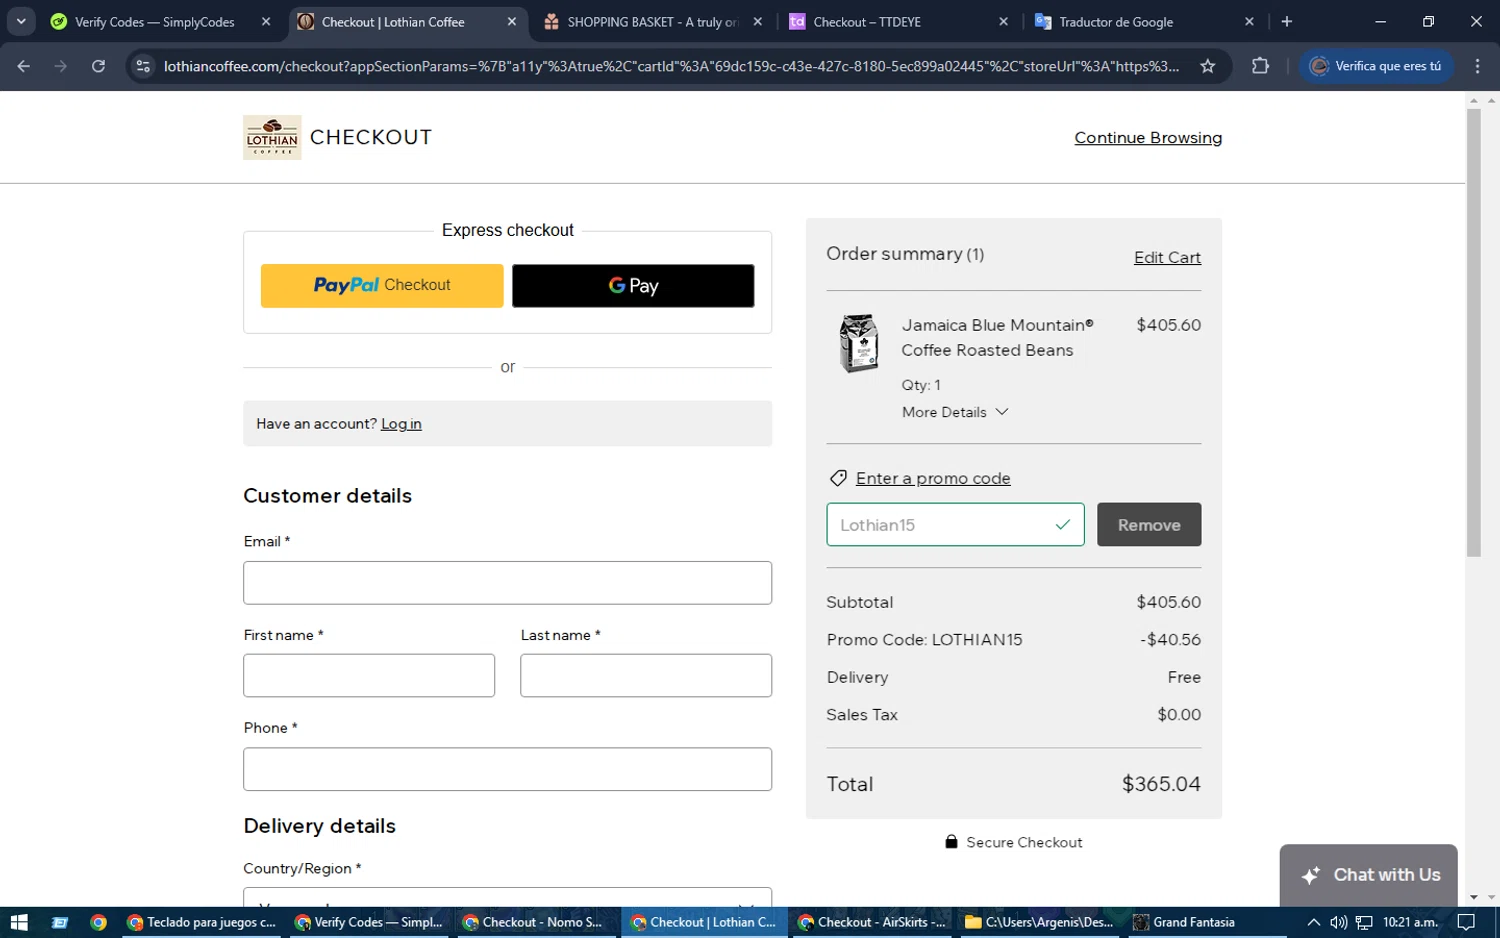This screenshot has width=1500, height=938.
Task: Click the Total amount $365.04
Action: coord(1161,784)
